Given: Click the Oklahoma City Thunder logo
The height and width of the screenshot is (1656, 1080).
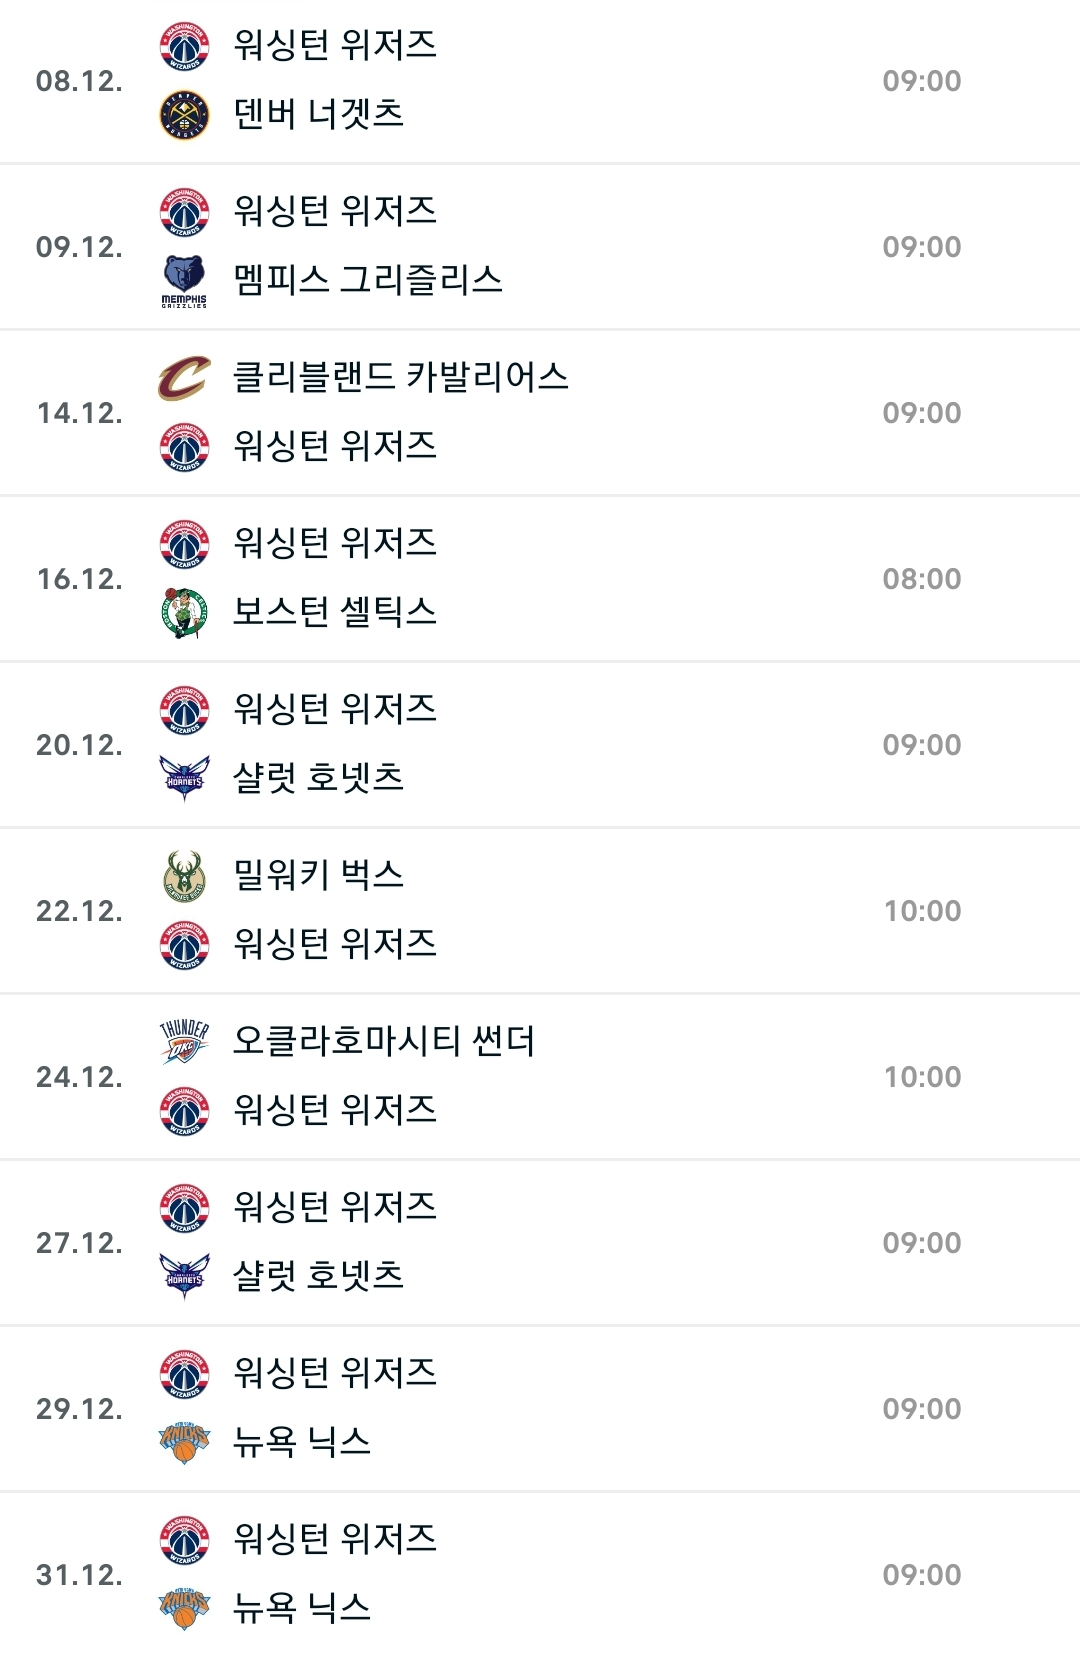Looking at the screenshot, I should pyautogui.click(x=185, y=1042).
